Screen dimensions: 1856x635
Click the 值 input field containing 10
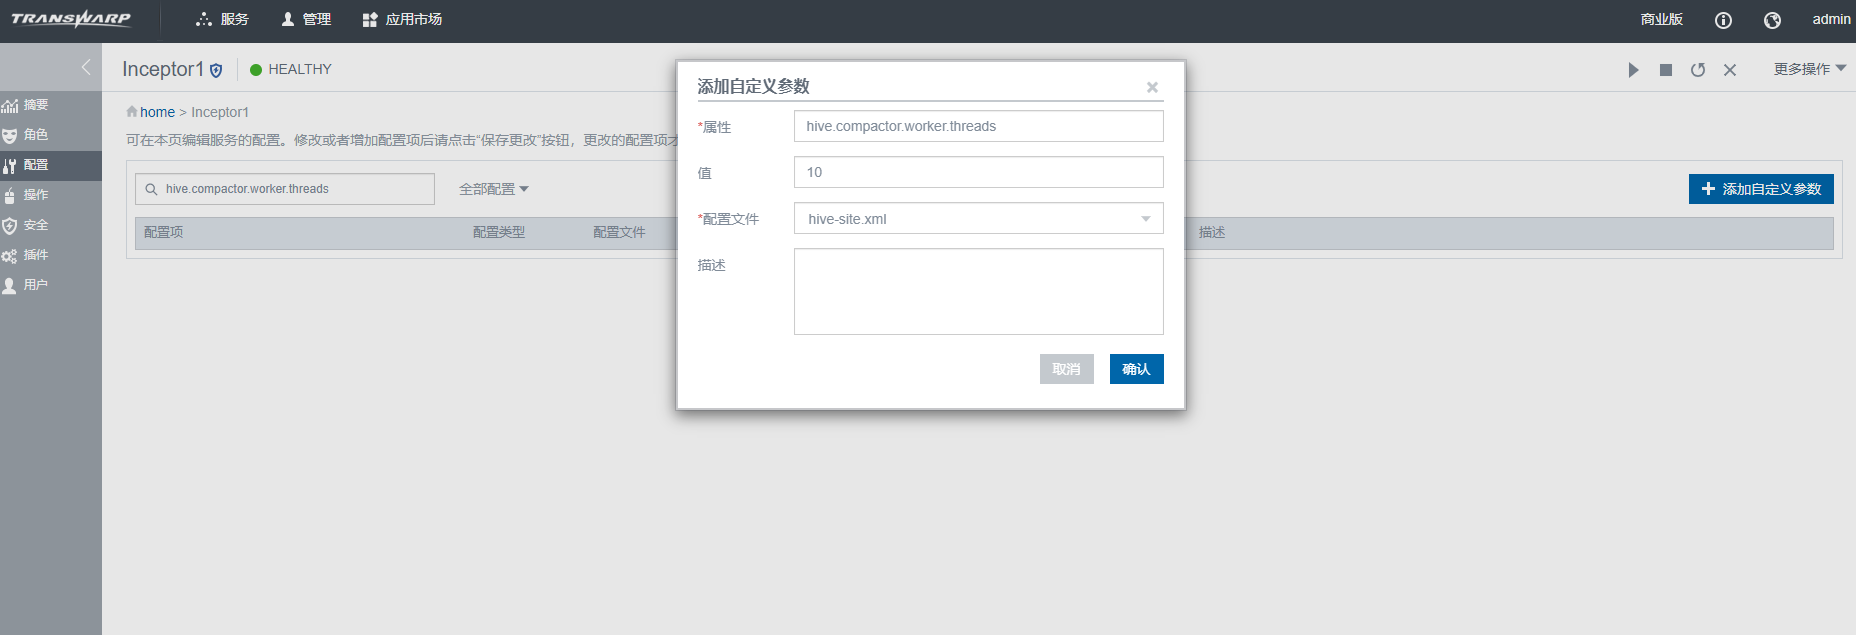978,172
